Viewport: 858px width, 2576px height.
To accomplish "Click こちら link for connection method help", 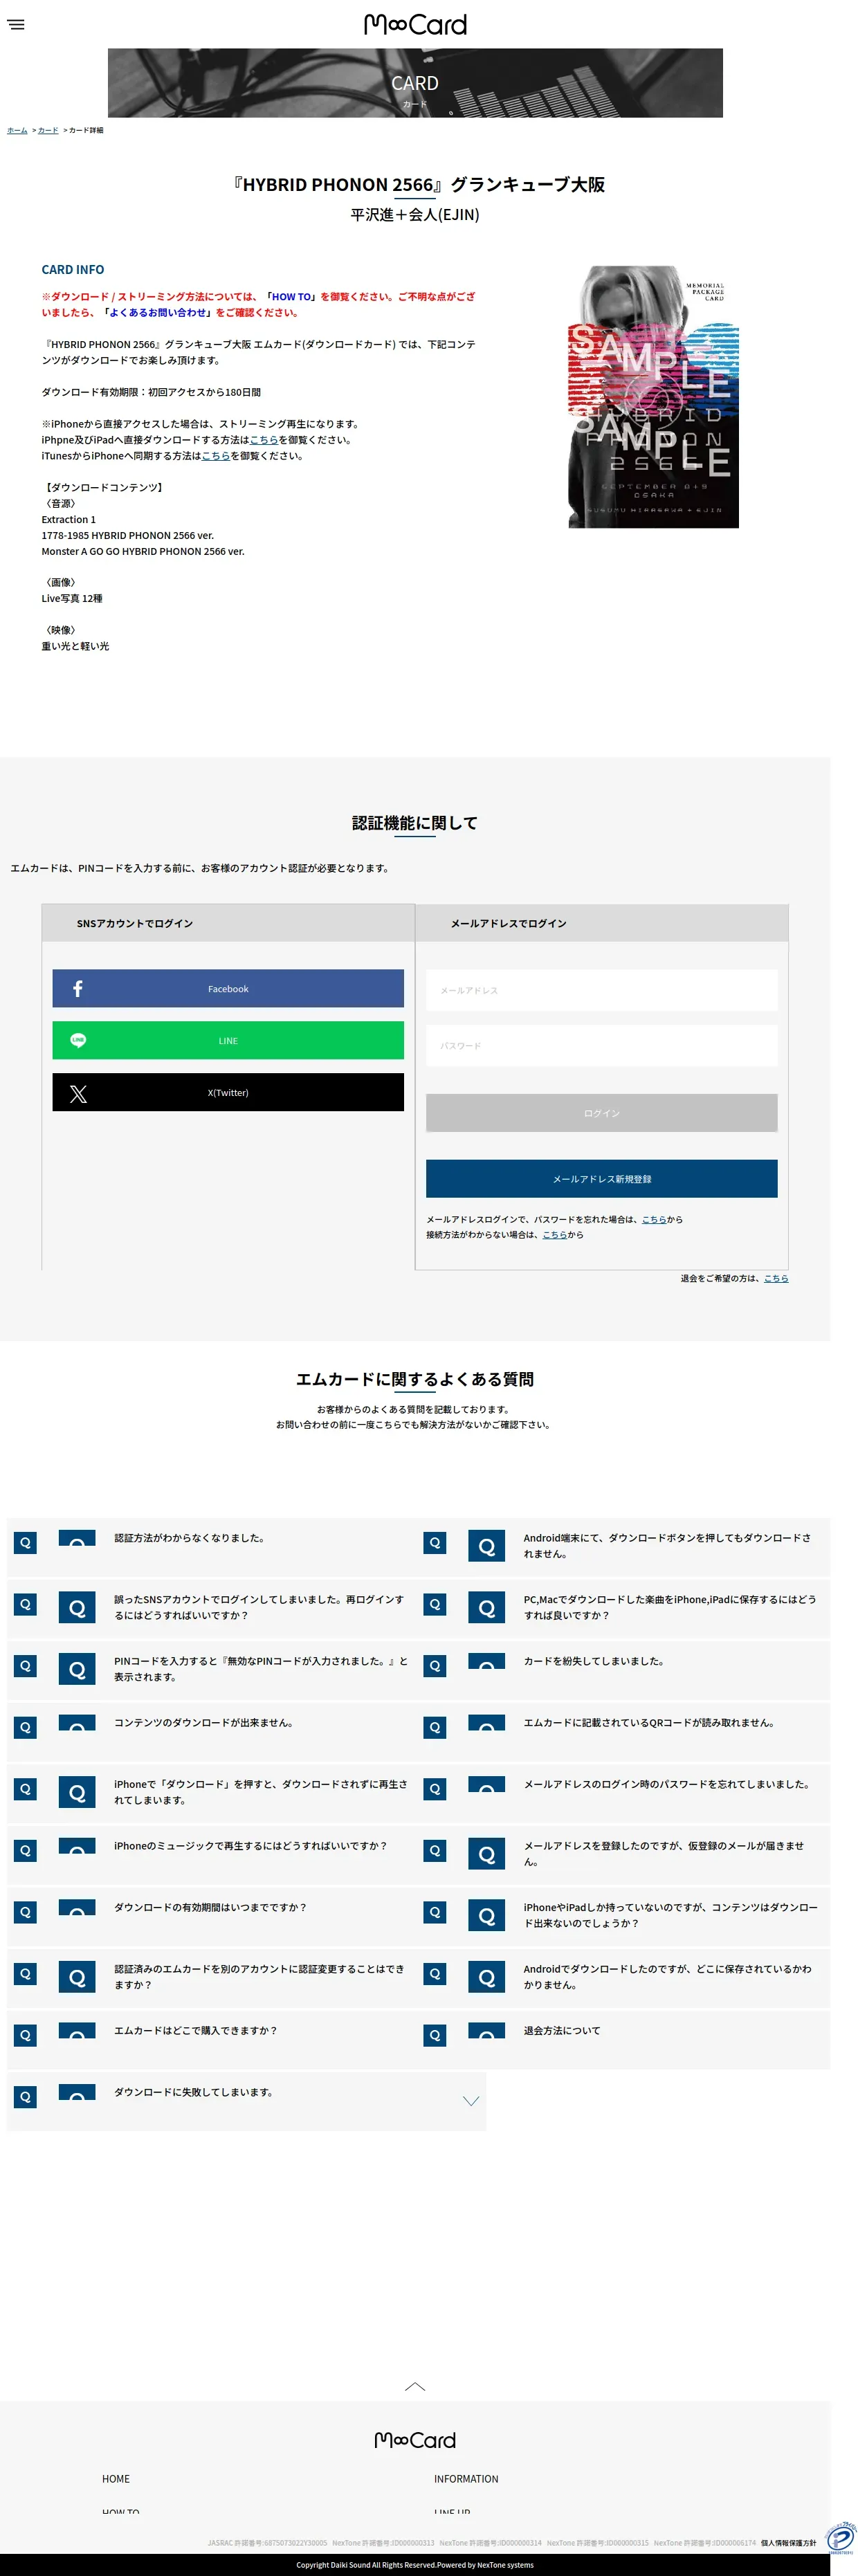I will tap(555, 1235).
